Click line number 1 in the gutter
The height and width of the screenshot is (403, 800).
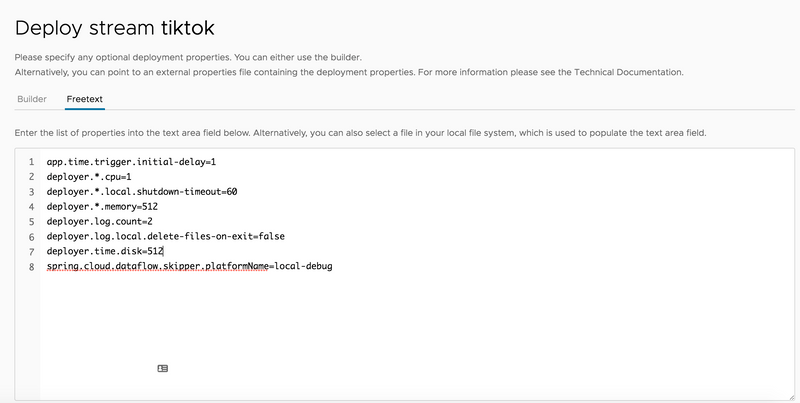(32, 162)
